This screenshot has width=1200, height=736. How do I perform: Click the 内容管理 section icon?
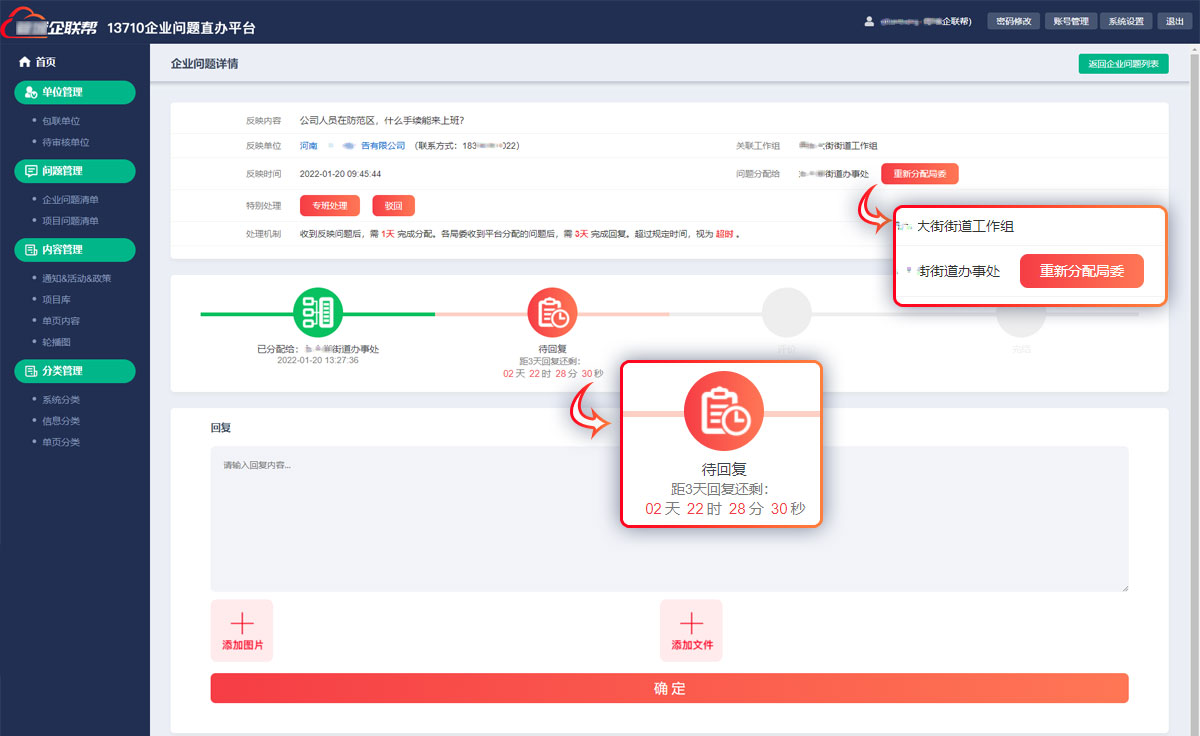pyautogui.click(x=31, y=250)
